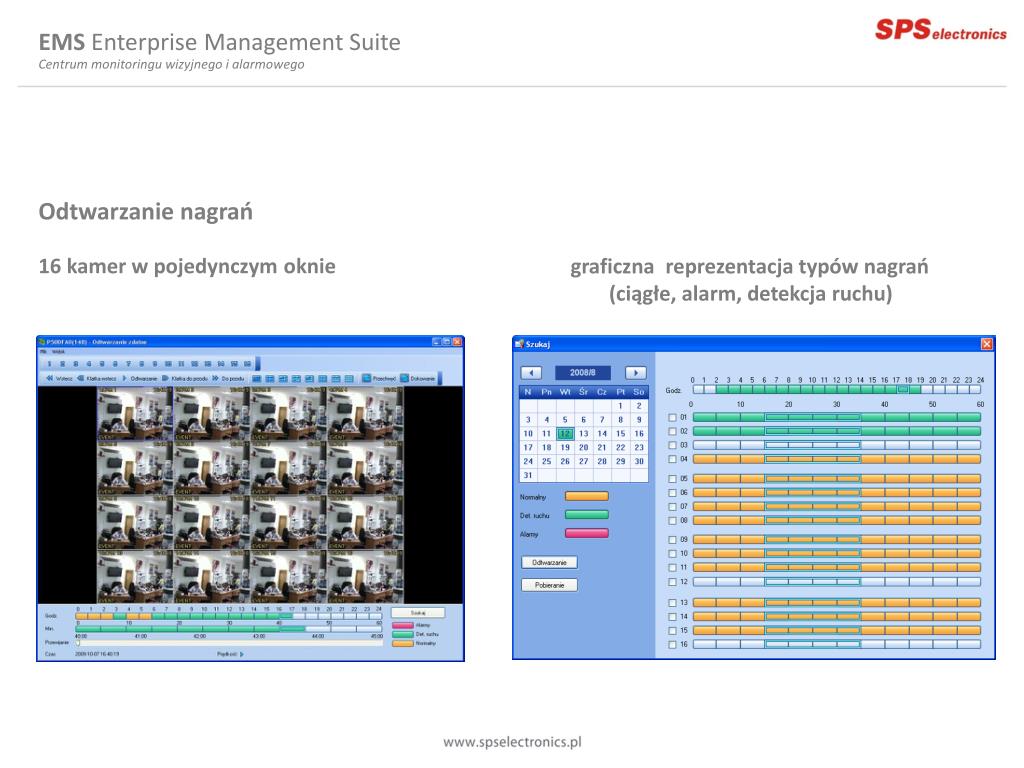Click channel 04 recording timeline bar
Screen dimensions: 1024x768
coord(837,460)
